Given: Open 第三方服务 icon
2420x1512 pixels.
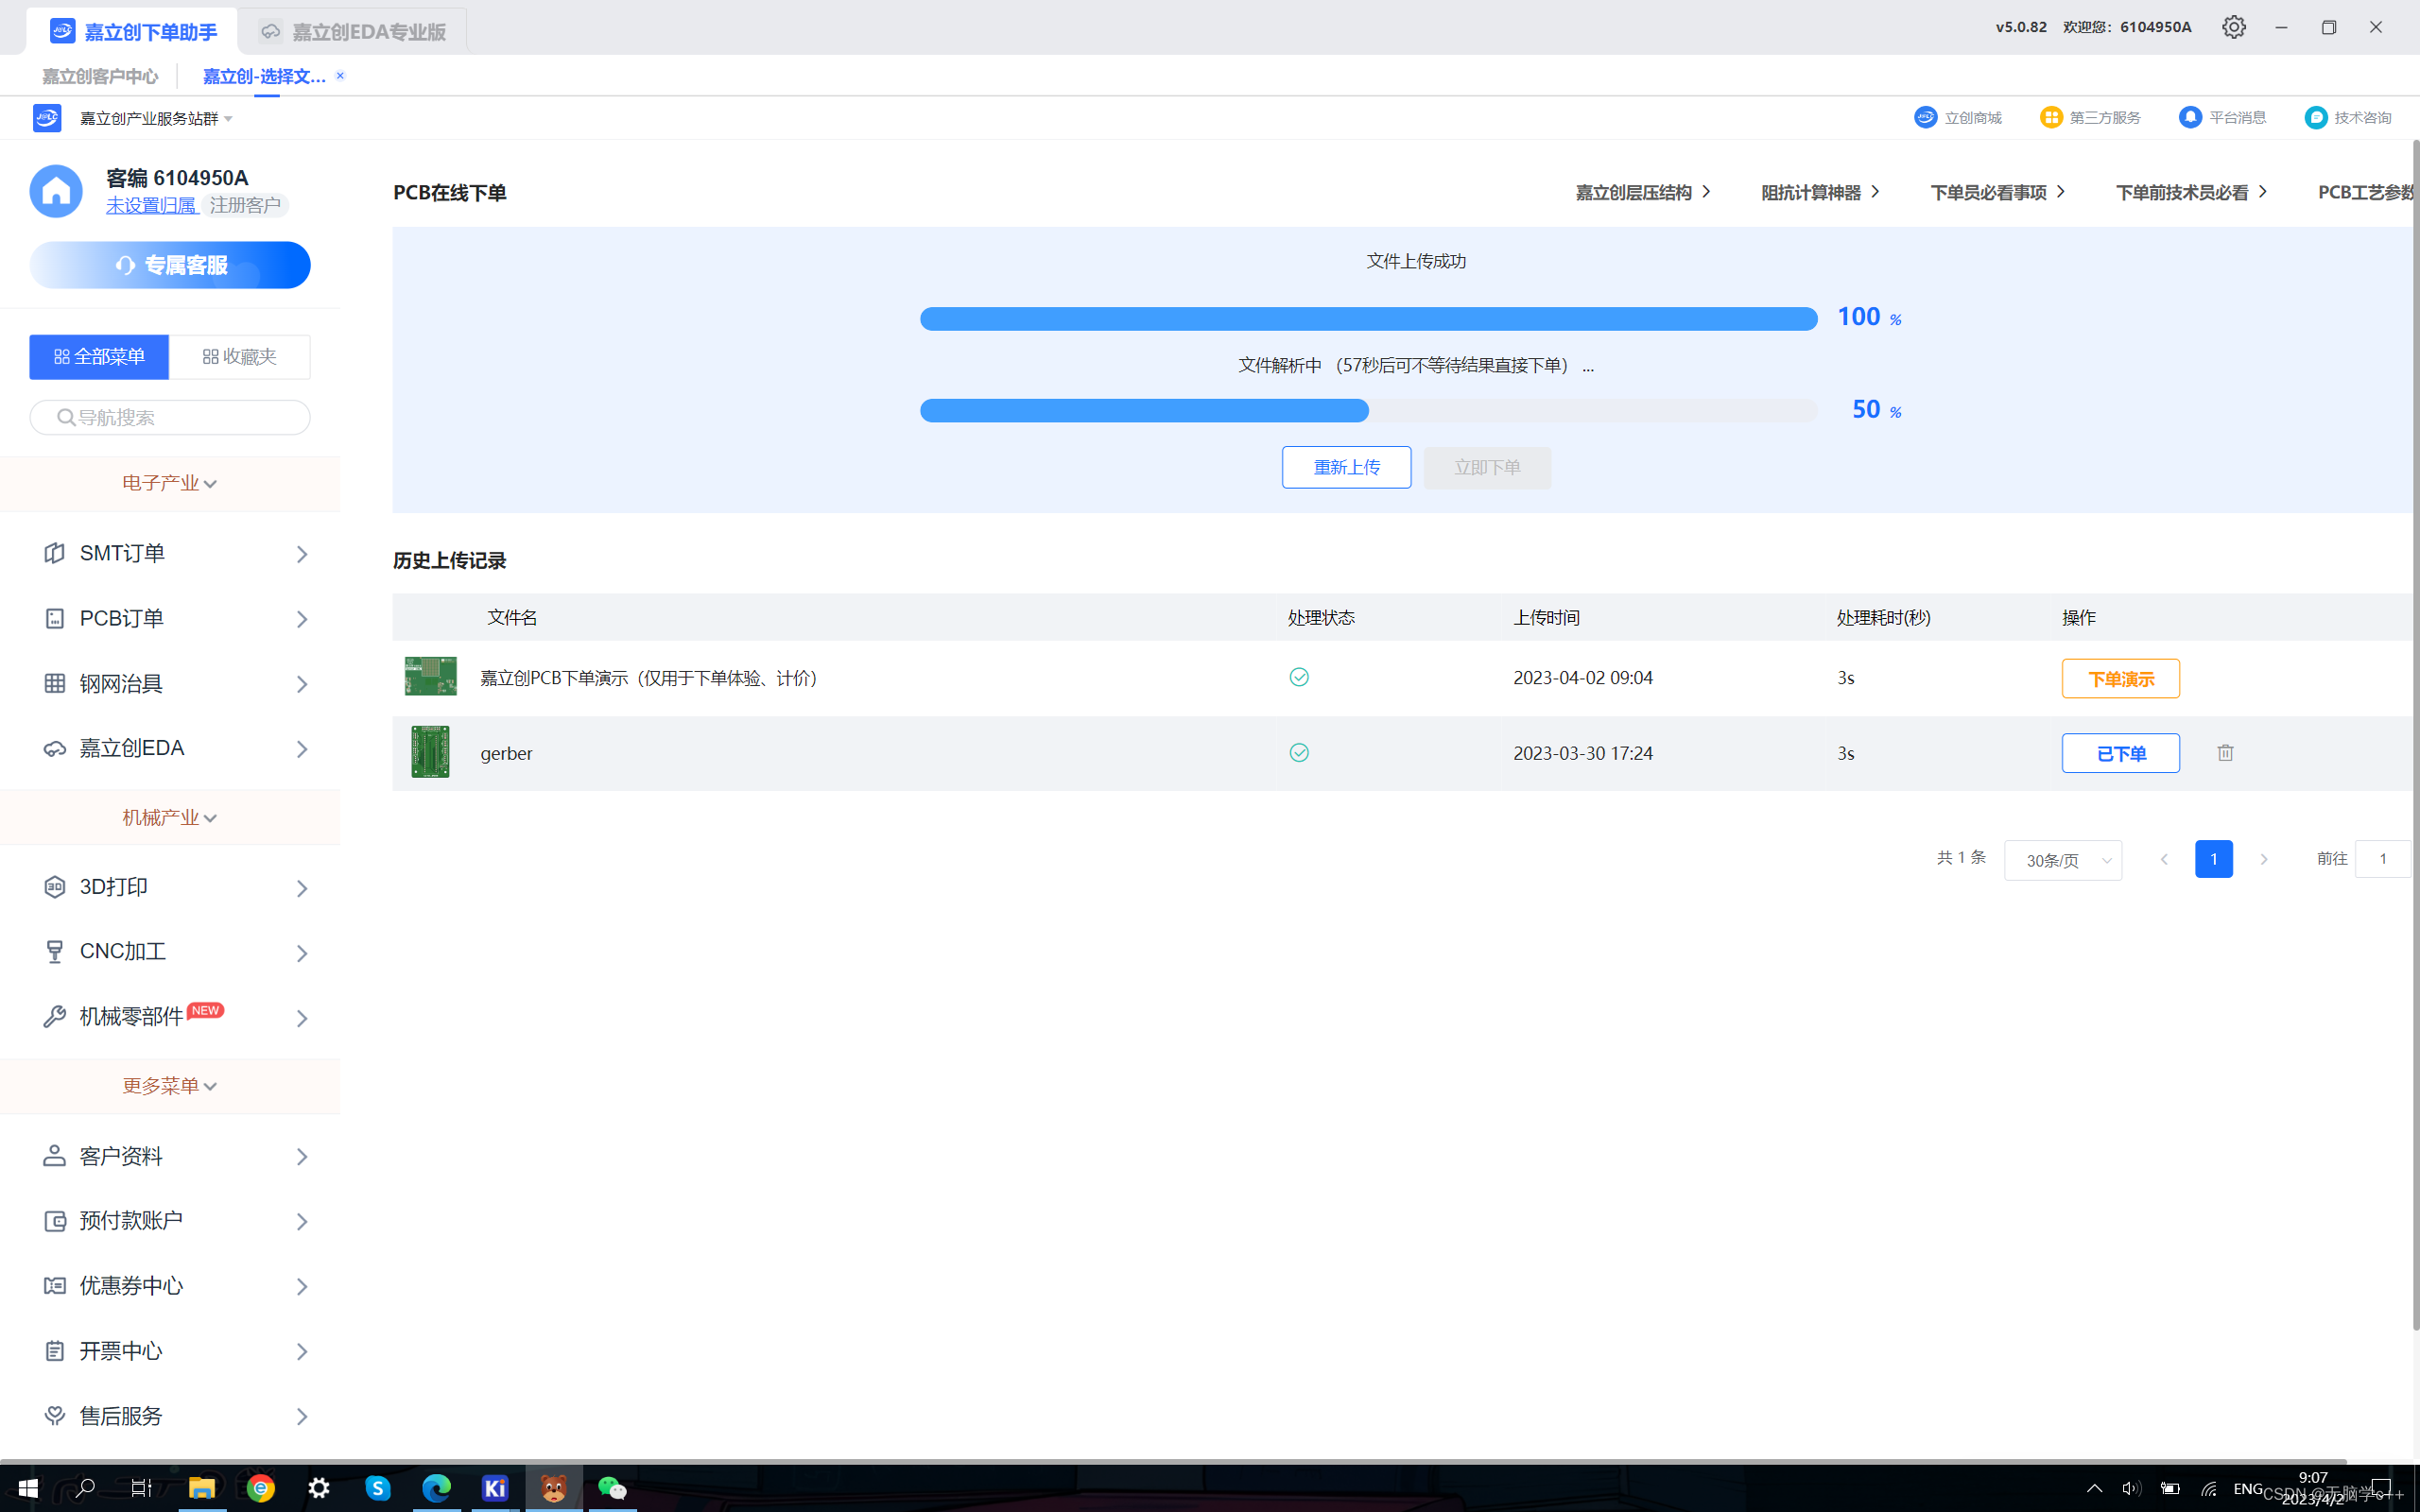Looking at the screenshot, I should [x=2051, y=117].
